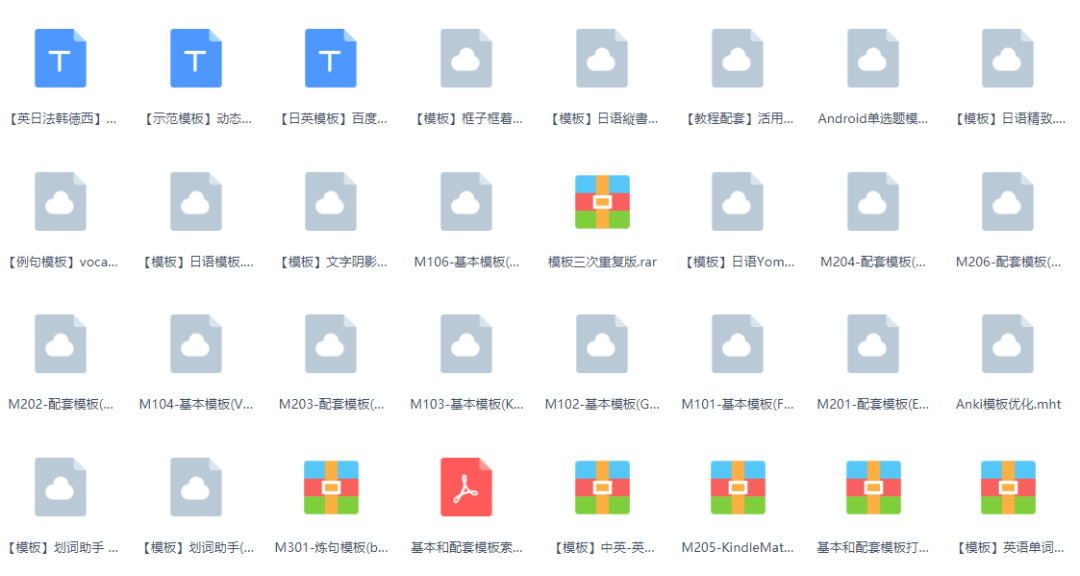Select the 【模板】英语单词 archive icon
The height and width of the screenshot is (576, 1080).
click(1008, 488)
